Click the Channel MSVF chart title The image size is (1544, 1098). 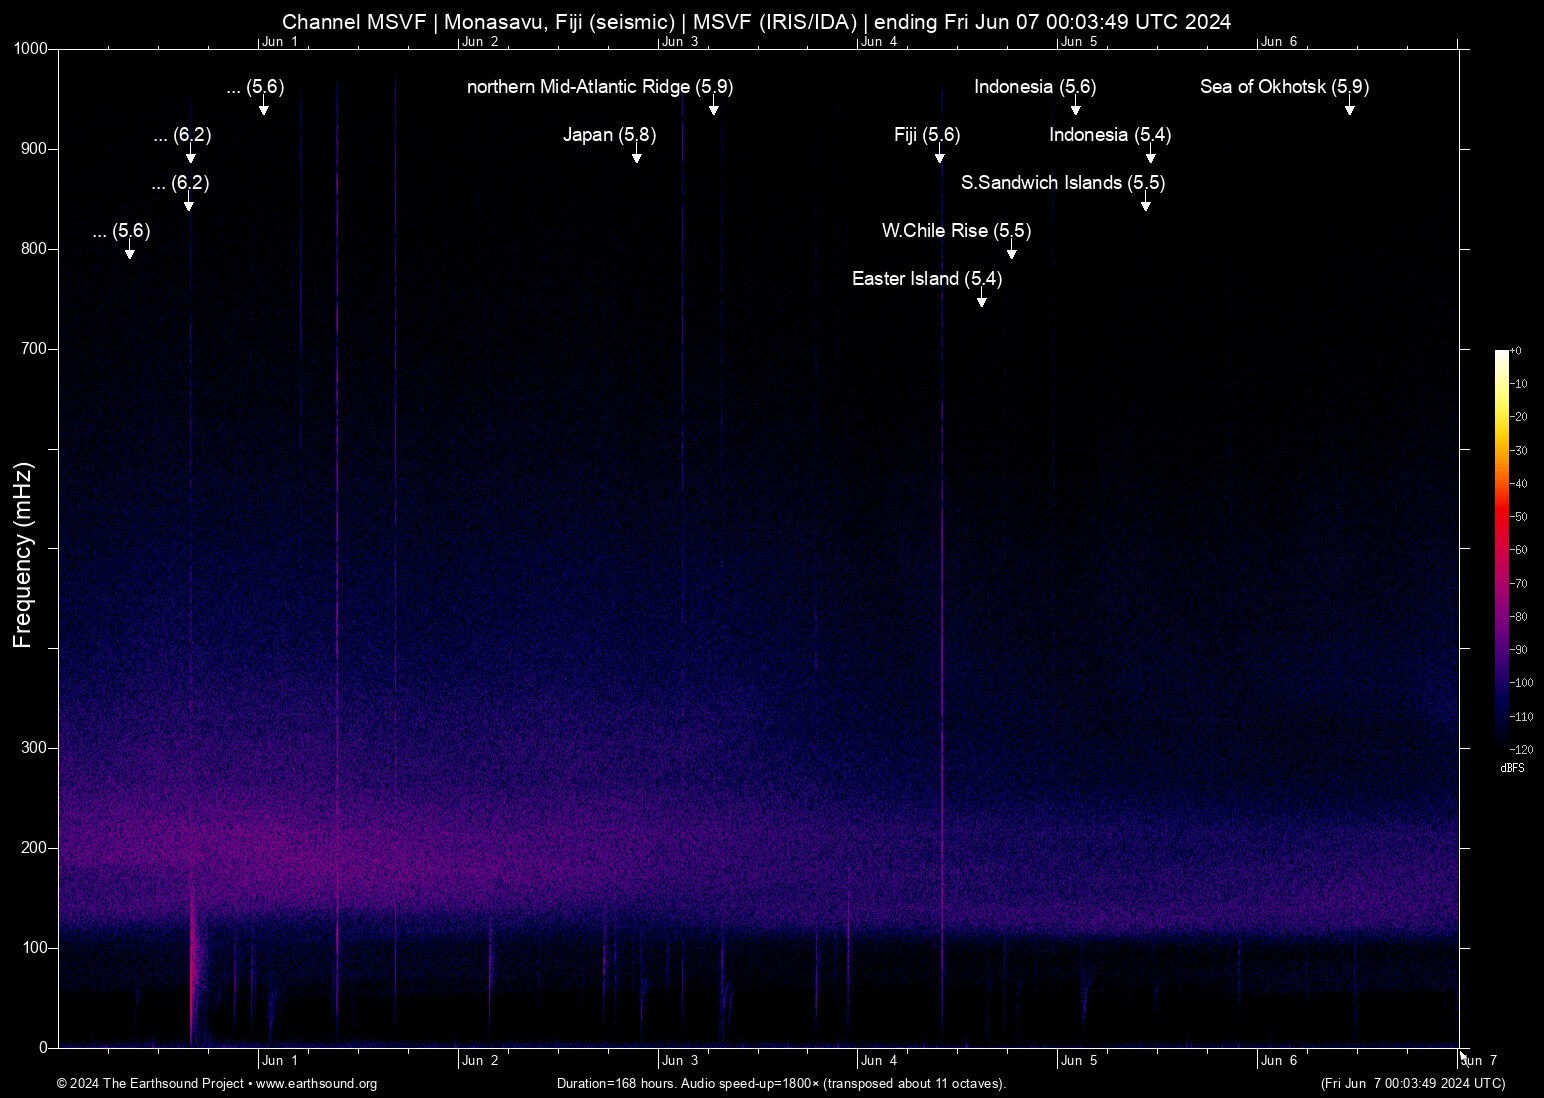point(756,22)
